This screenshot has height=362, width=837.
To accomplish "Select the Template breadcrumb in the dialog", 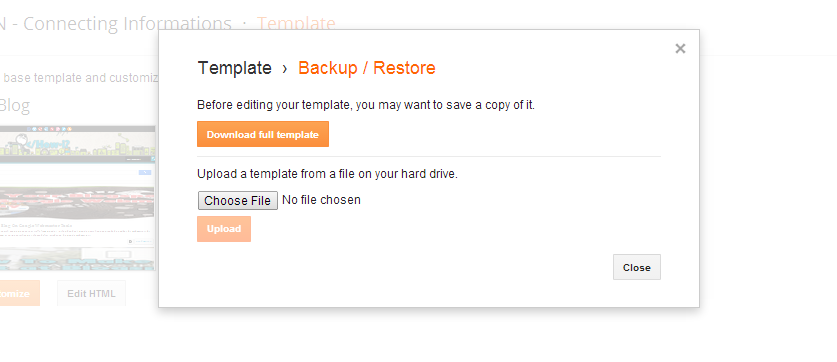I will [234, 68].
